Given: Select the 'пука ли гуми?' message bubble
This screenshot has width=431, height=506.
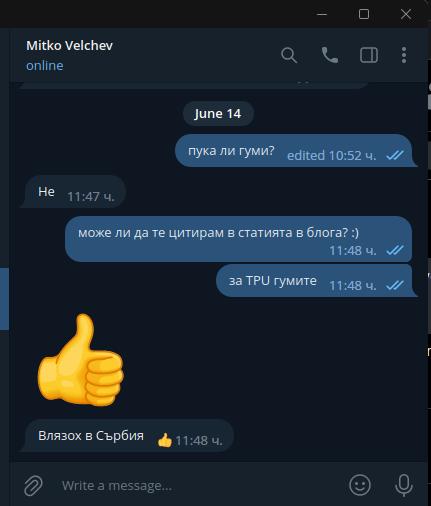Looking at the screenshot, I should 294,151.
